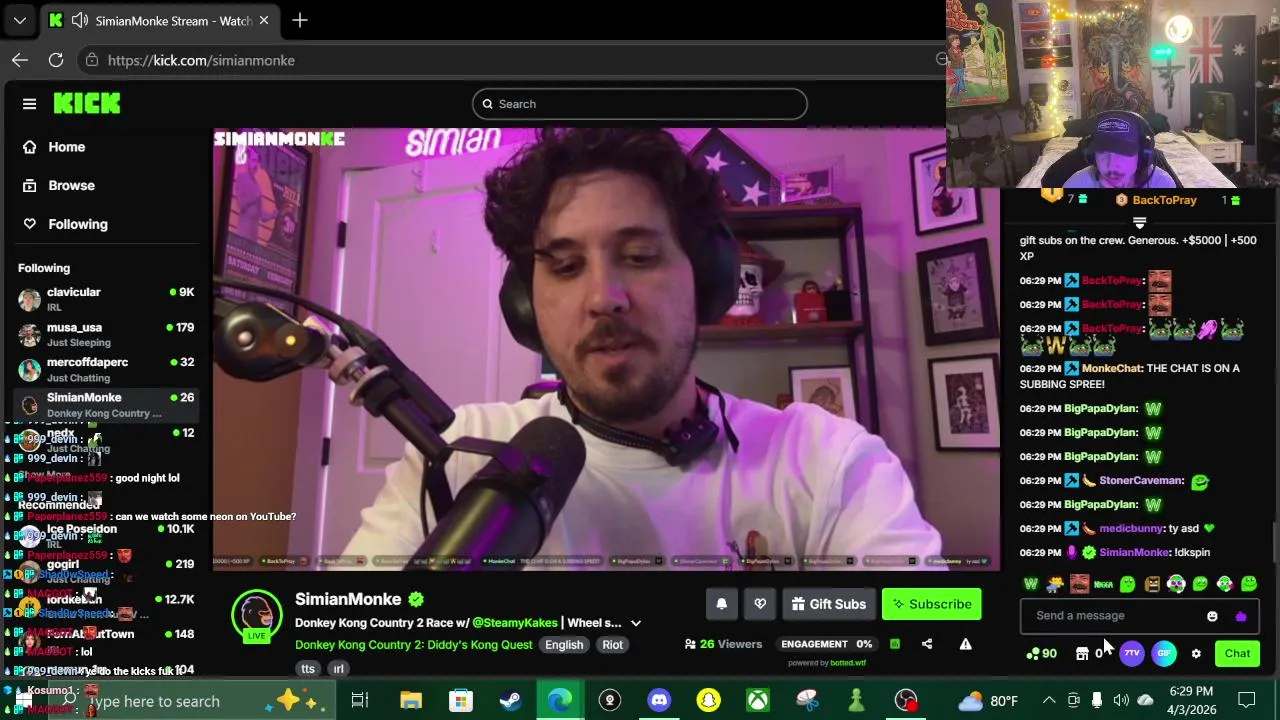The width and height of the screenshot is (1280, 720).
Task: Close the SimianMonke Stream browser tab
Action: (264, 20)
